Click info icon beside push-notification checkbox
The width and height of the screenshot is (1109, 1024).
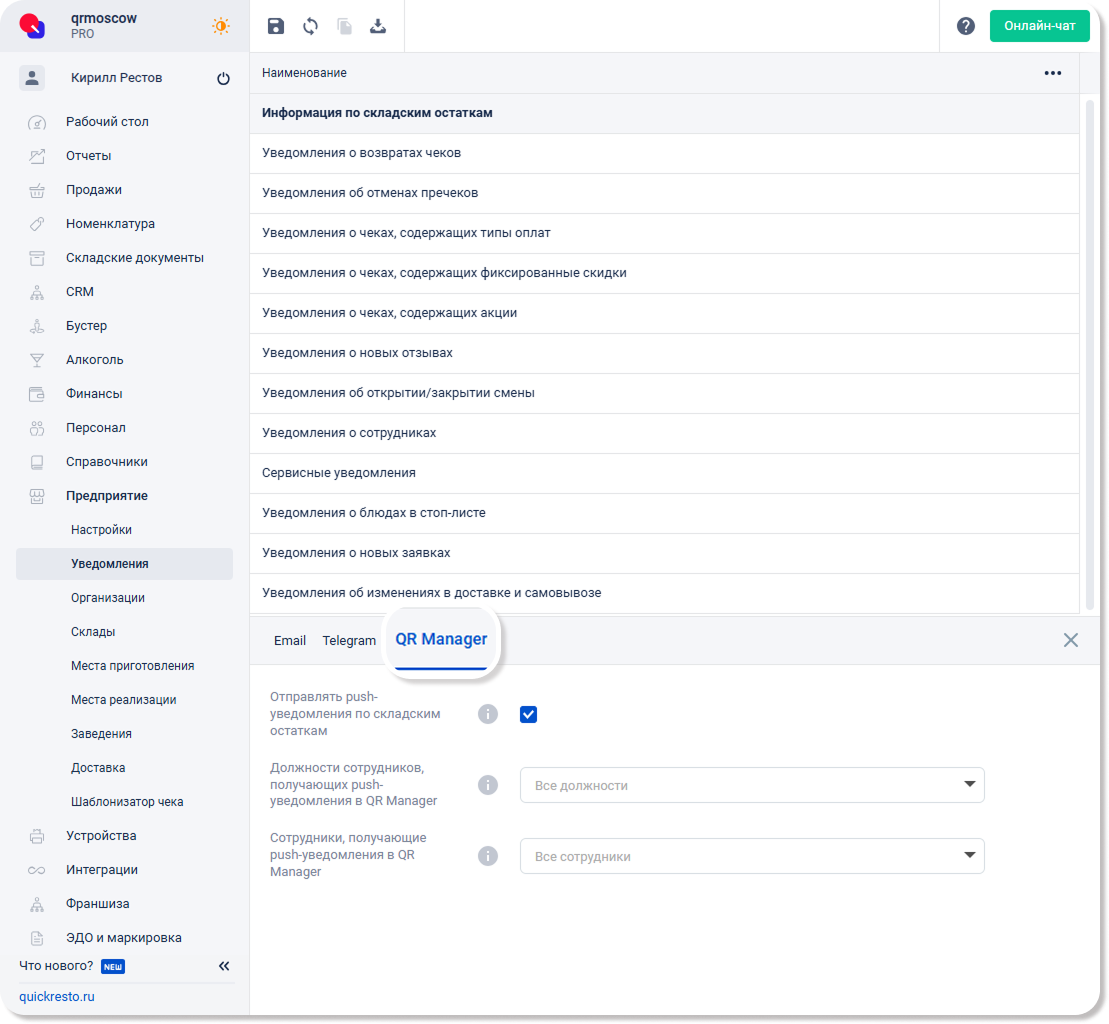point(488,714)
